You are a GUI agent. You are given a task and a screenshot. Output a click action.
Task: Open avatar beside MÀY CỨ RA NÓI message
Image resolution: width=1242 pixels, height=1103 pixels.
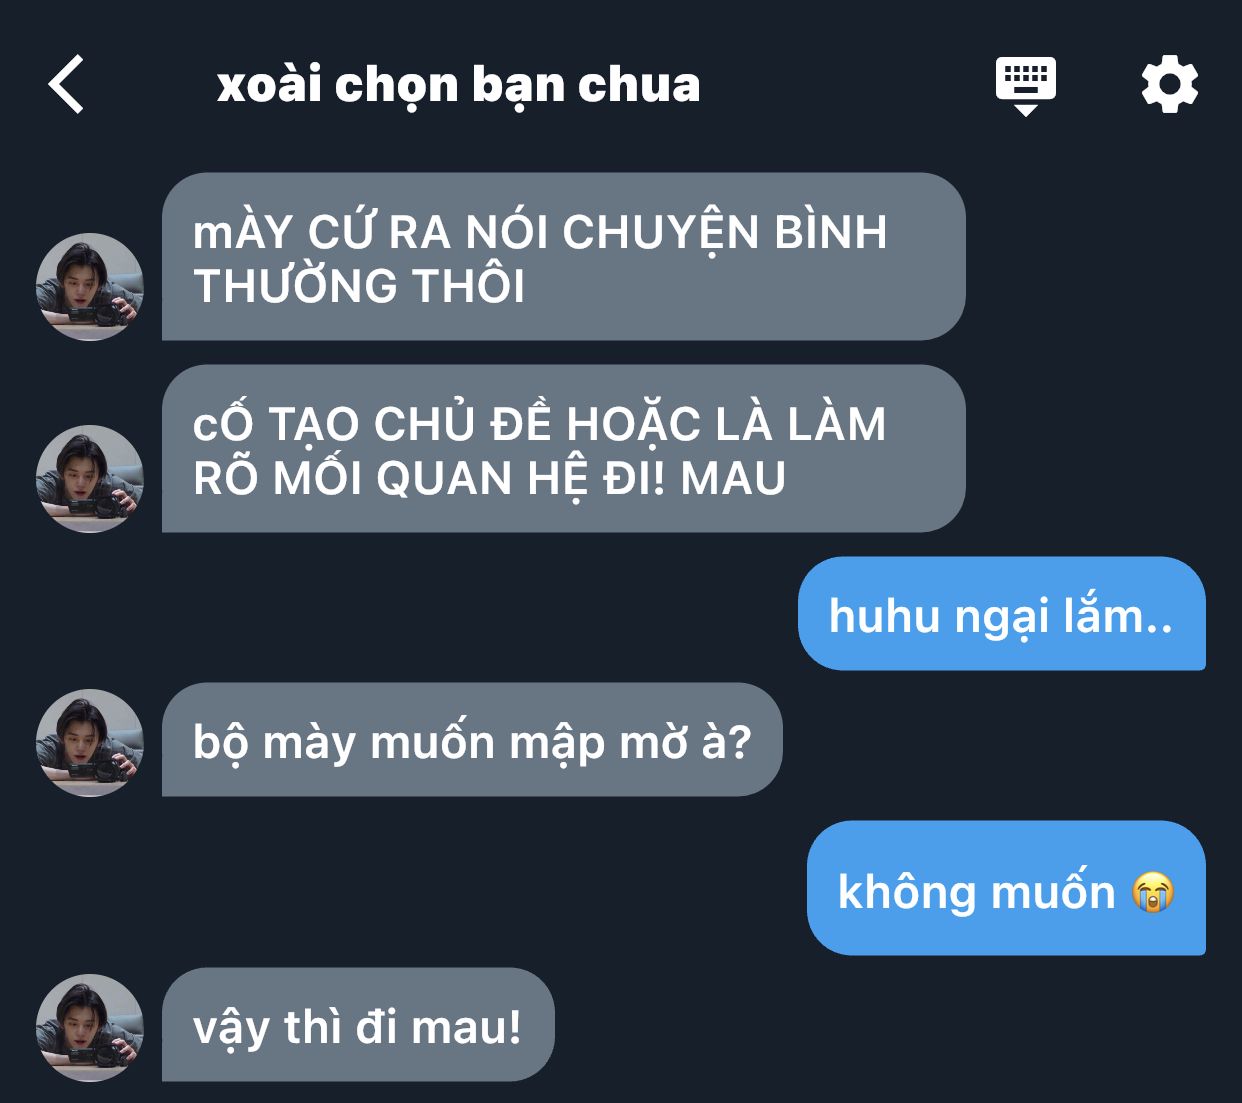(x=90, y=287)
